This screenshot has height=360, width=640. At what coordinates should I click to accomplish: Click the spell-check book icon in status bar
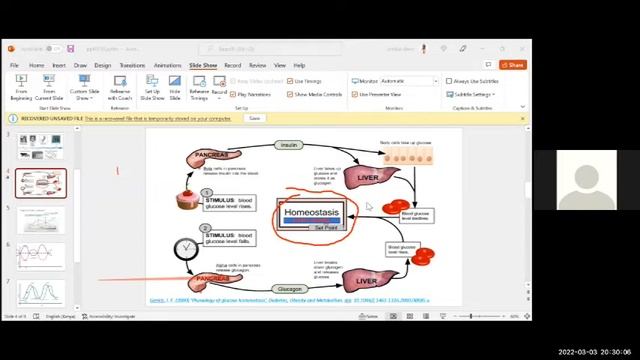point(36,316)
